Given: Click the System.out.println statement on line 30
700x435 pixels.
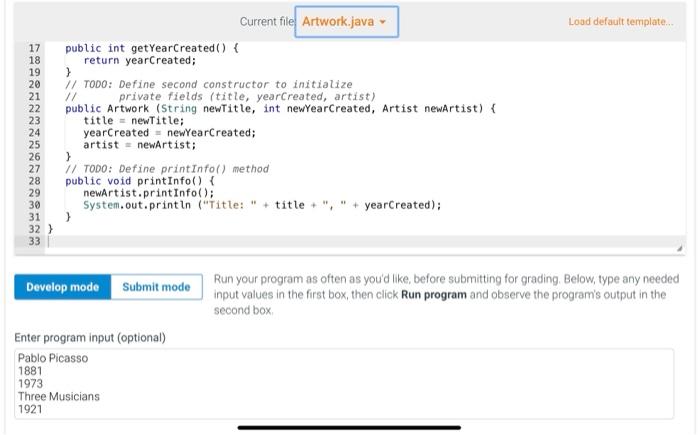Looking at the screenshot, I should tap(262, 205).
